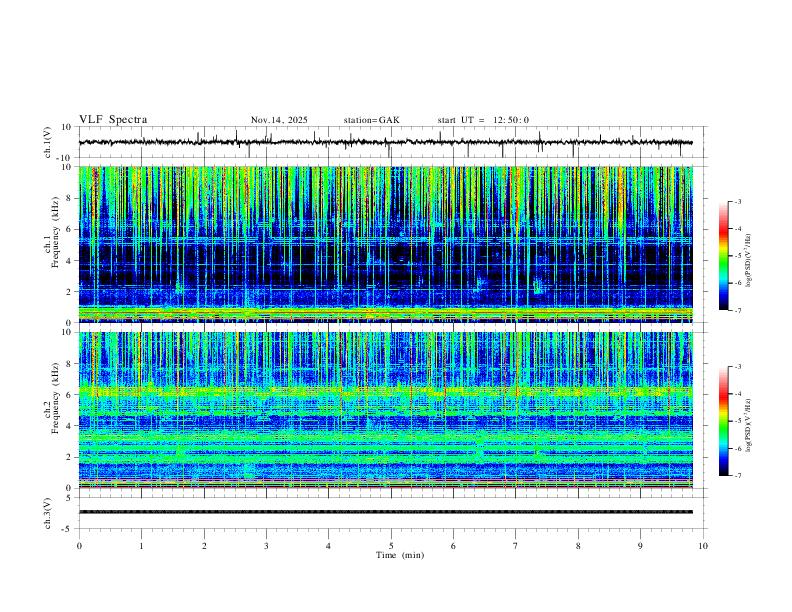Viewport: 792px width, 612px height.
Task: Select the "start UT = 12:50:0" text
Action: pos(483,120)
